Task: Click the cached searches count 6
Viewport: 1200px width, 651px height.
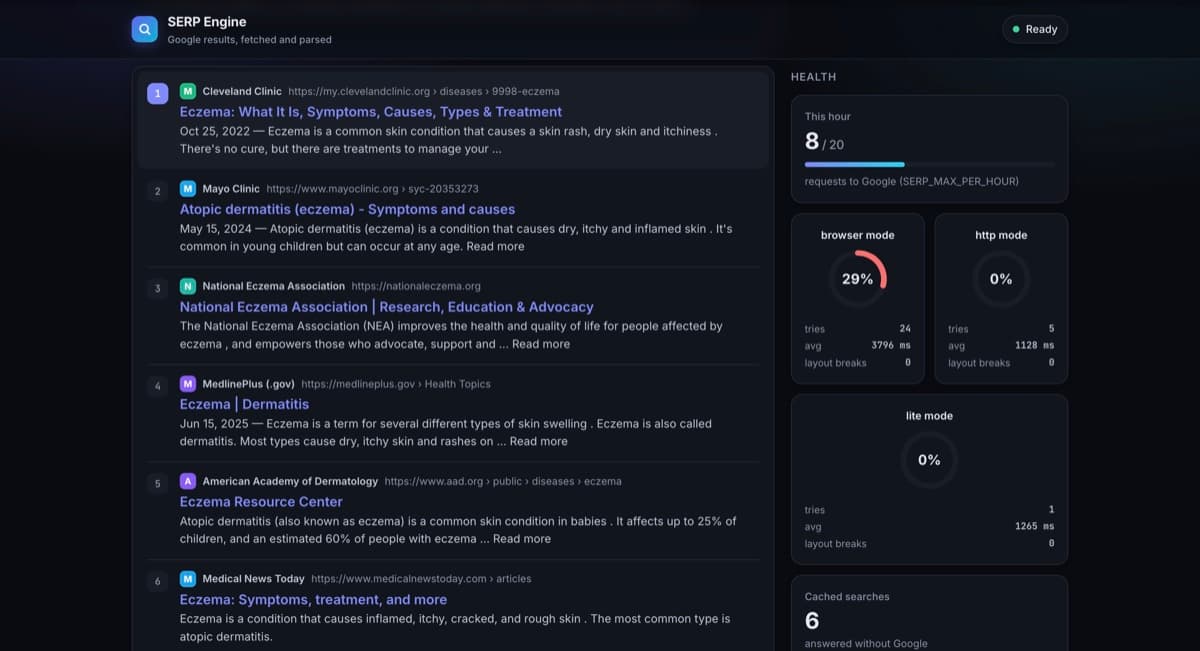Action: point(813,621)
